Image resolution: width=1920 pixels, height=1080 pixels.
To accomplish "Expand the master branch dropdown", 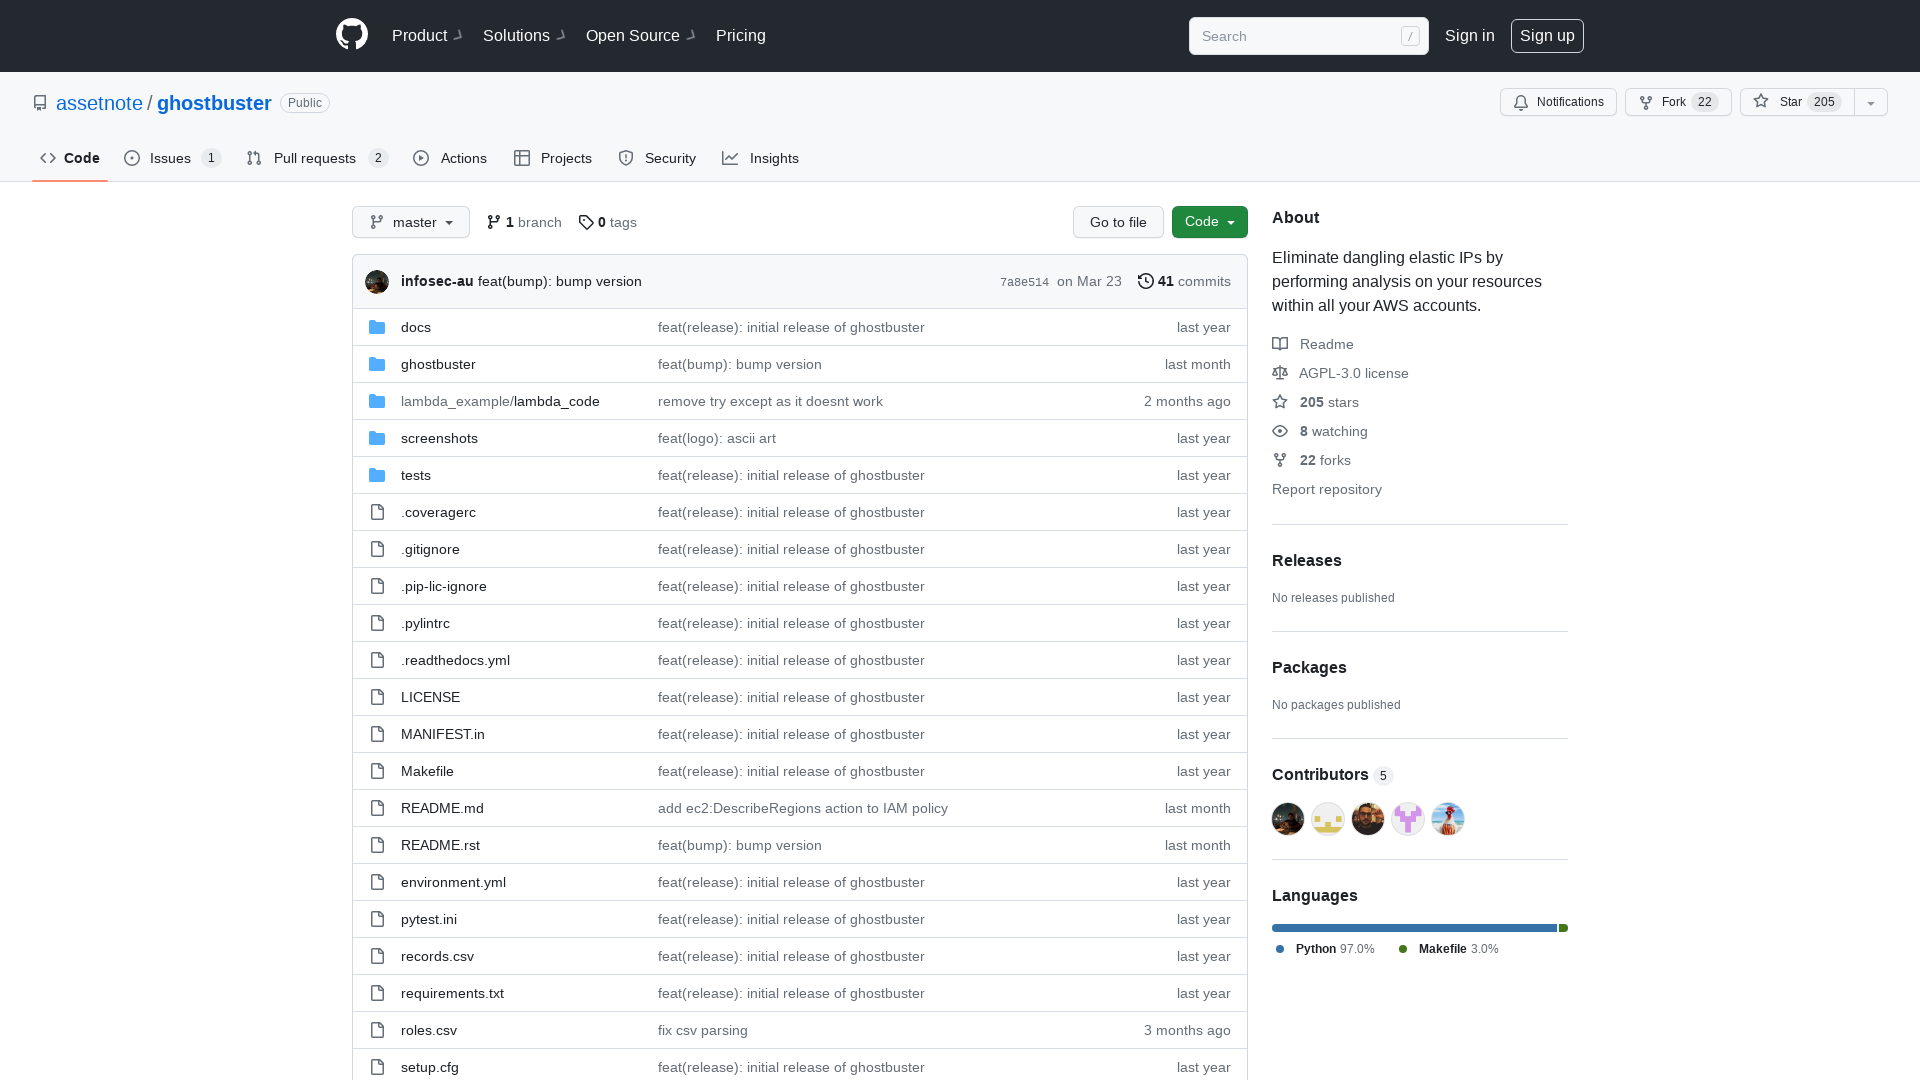I will pyautogui.click(x=410, y=222).
